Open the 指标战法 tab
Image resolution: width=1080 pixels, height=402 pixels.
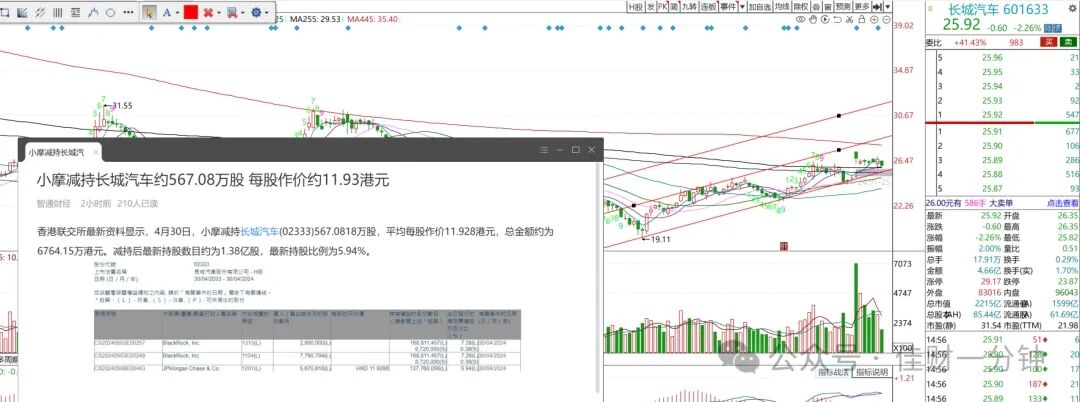click(834, 372)
